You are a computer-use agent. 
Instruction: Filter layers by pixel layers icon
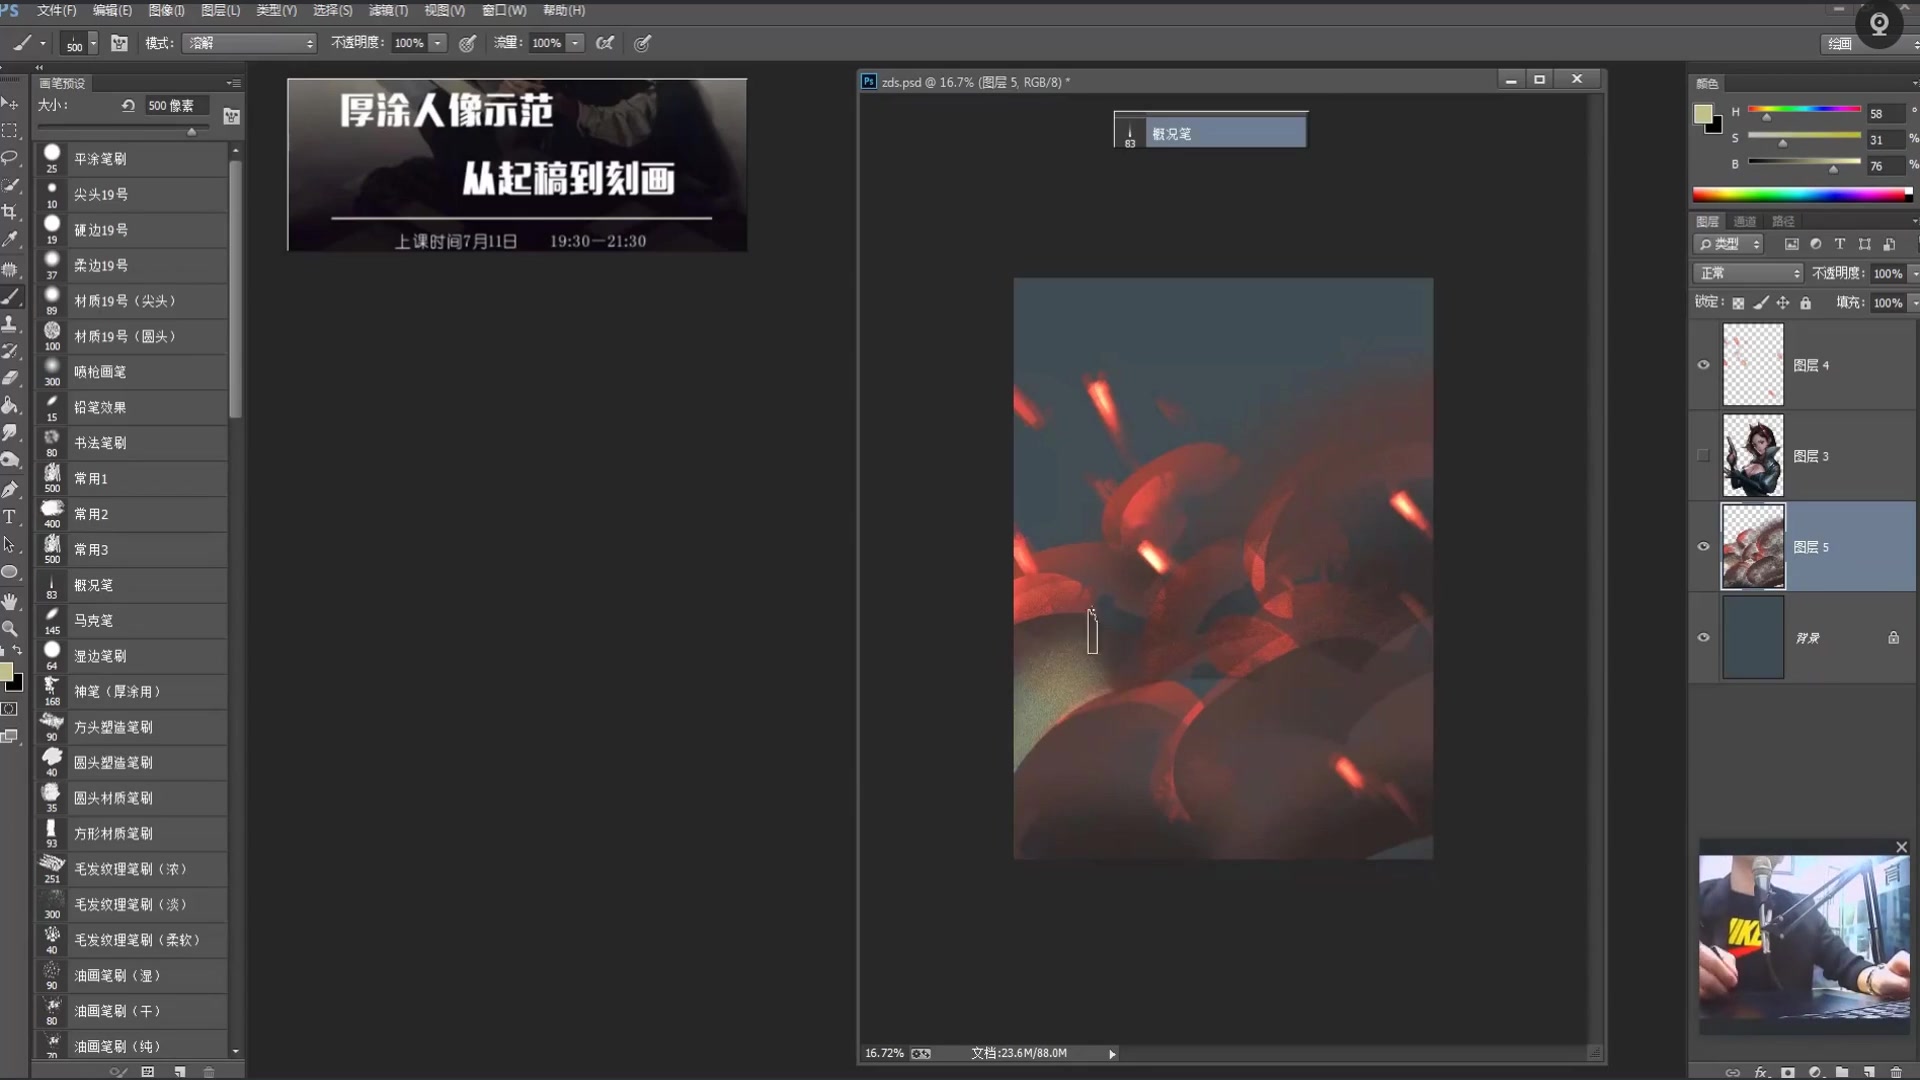(1791, 244)
